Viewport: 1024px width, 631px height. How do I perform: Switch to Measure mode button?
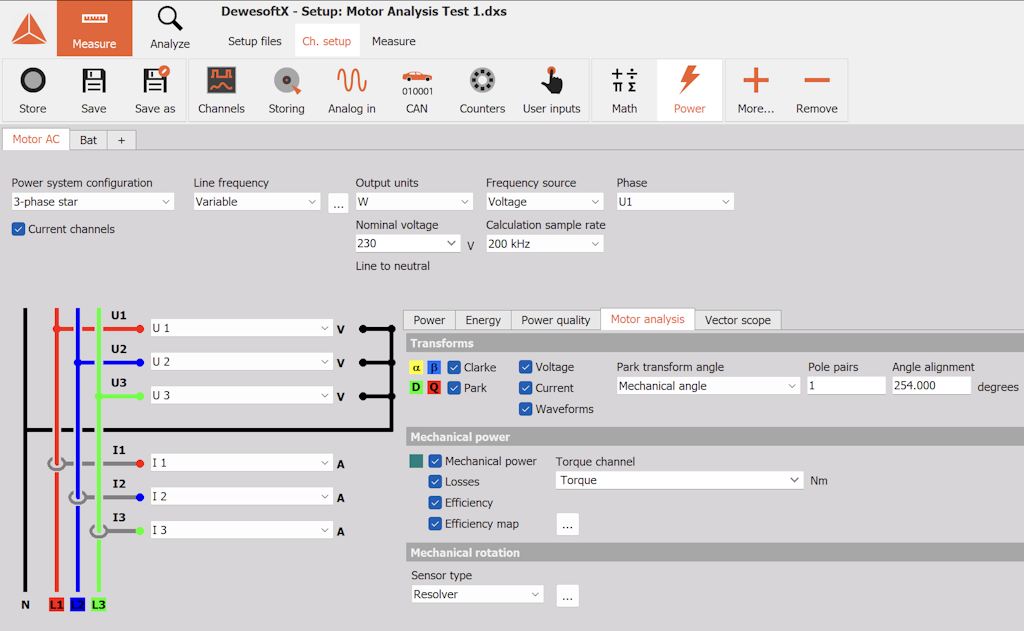tap(94, 28)
